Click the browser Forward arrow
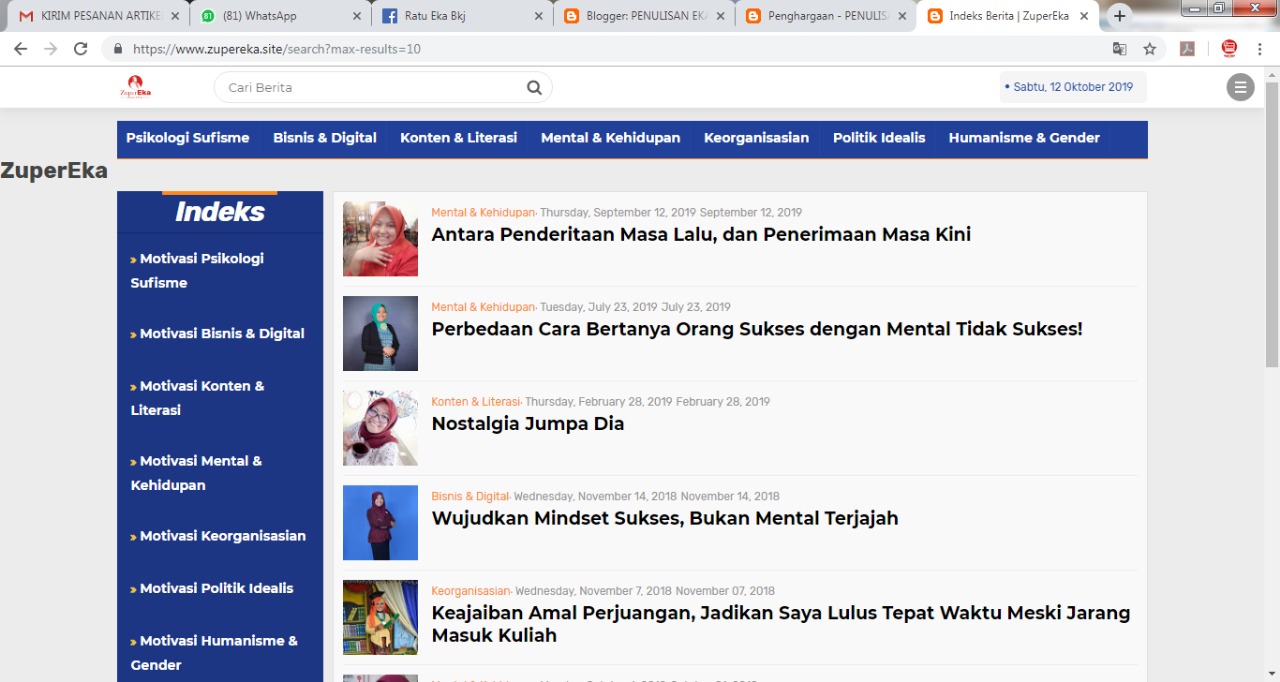The width and height of the screenshot is (1280, 682). pyautogui.click(x=50, y=48)
